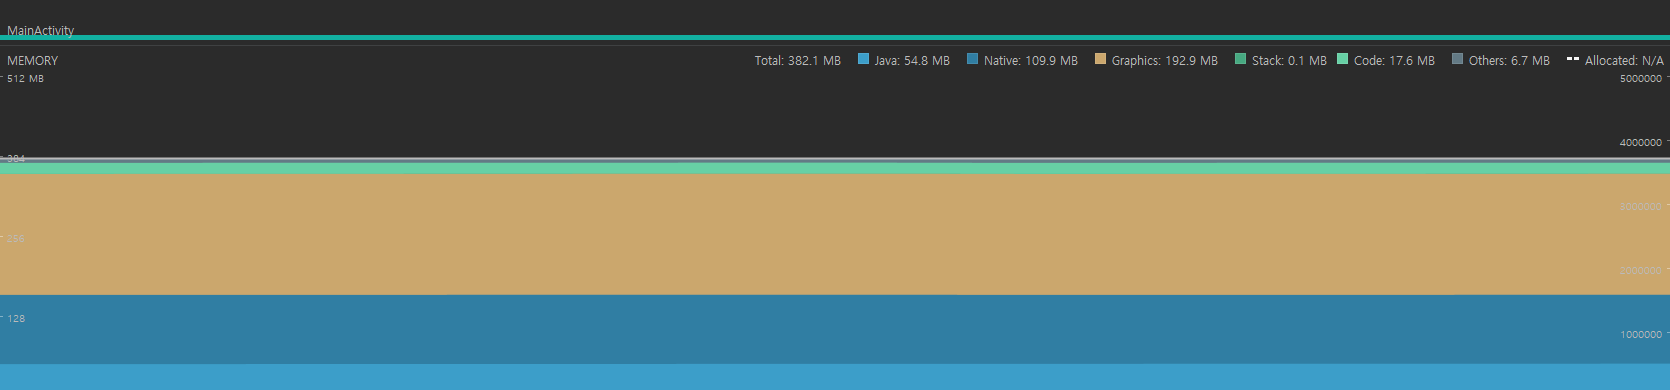Click the 512 MB axis label
The image size is (1670, 390).
pos(25,78)
